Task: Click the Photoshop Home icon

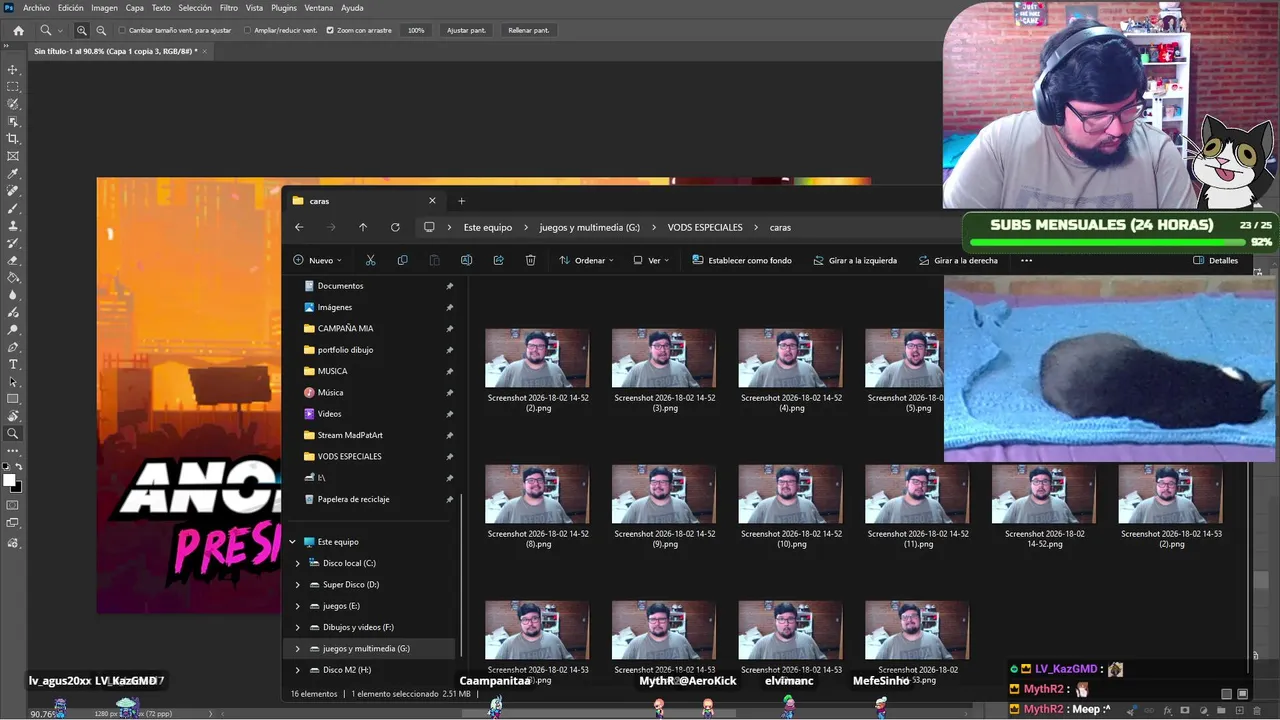Action: [x=18, y=30]
